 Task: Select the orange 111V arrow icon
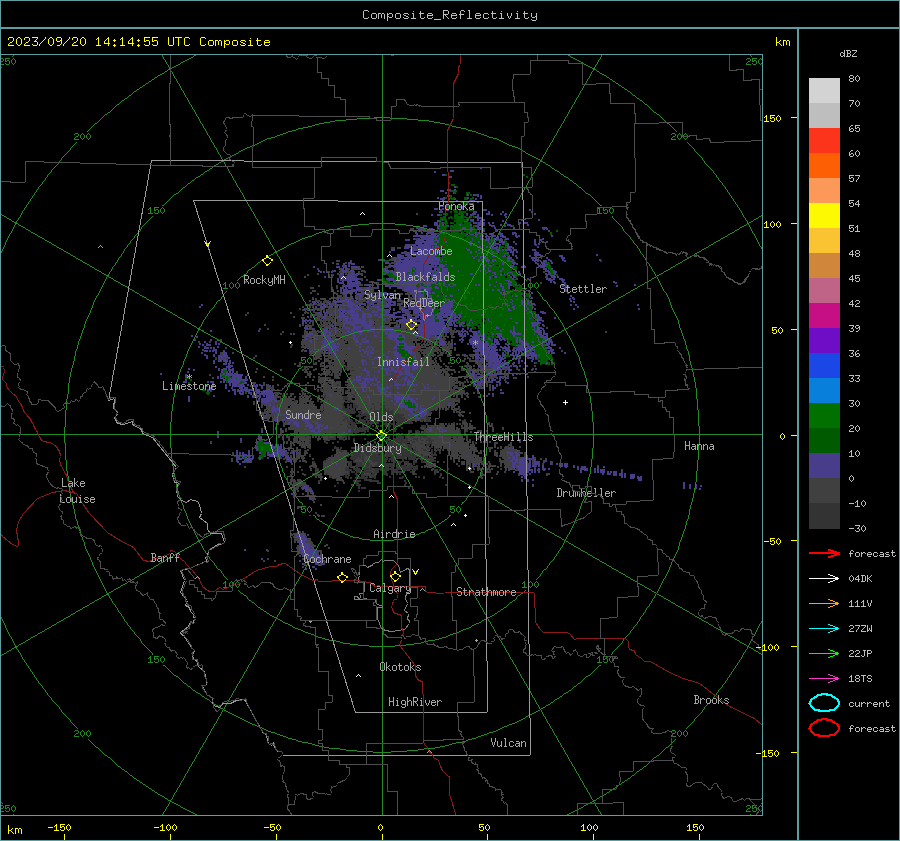(824, 603)
